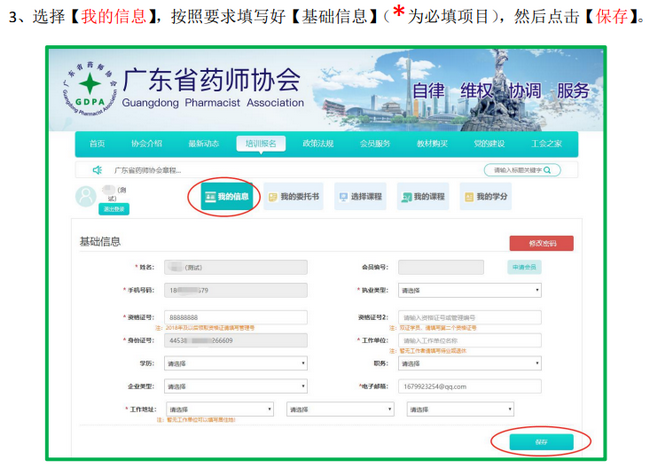650x476 pixels.
Task: Click the 申请会员 button
Action: [x=524, y=267]
